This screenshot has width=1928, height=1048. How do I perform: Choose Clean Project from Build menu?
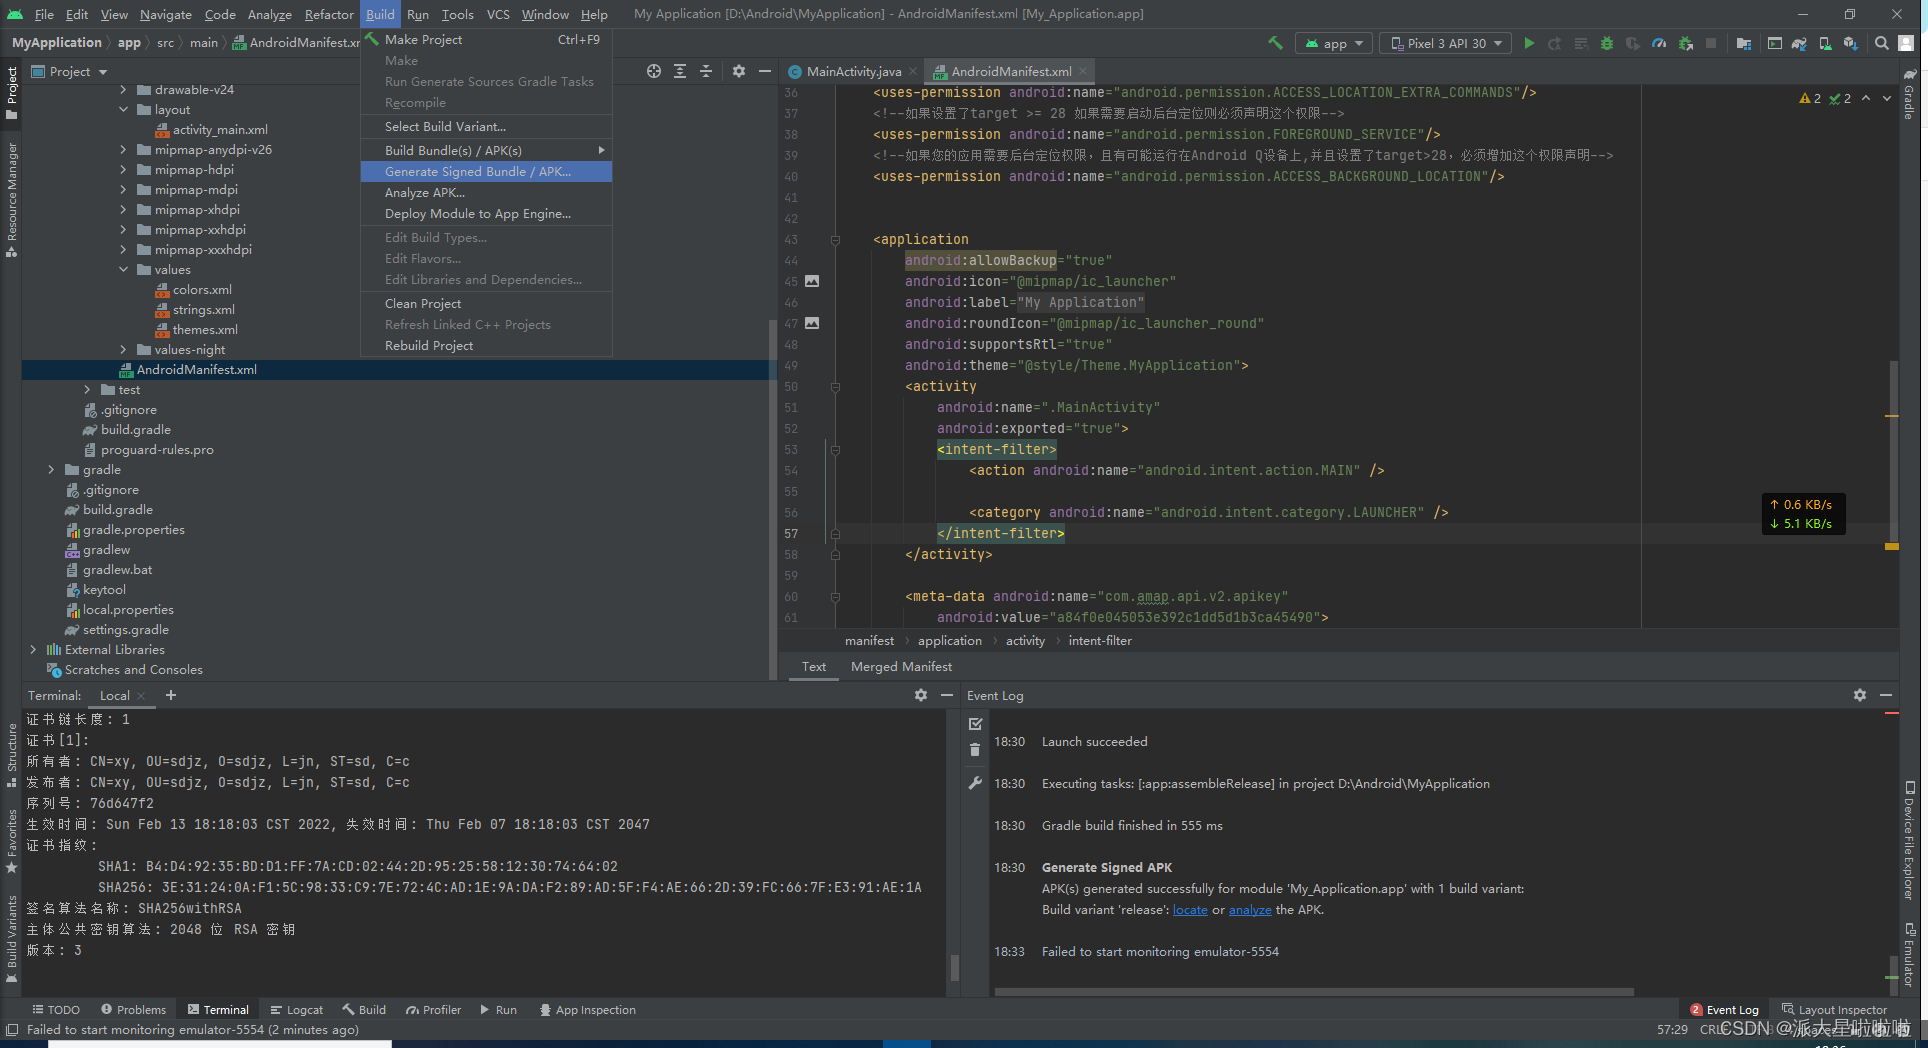point(486,303)
